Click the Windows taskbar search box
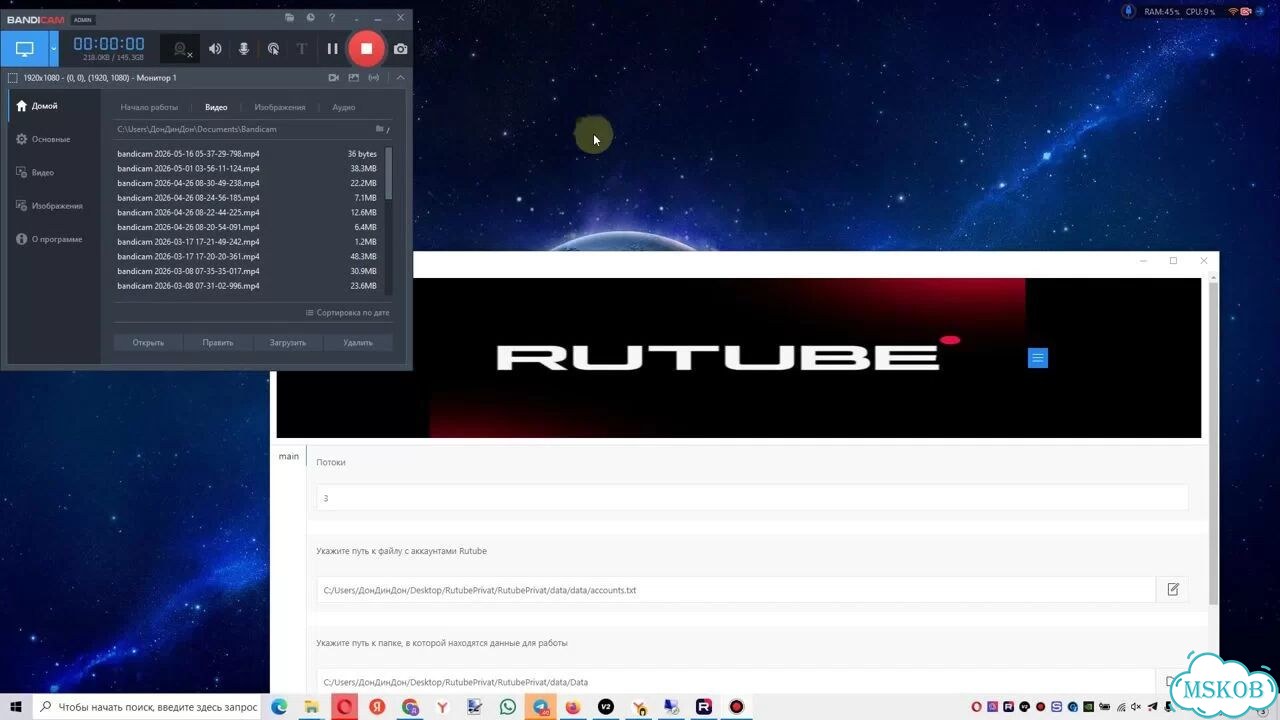Screen dimensions: 1280x720 click(149, 707)
